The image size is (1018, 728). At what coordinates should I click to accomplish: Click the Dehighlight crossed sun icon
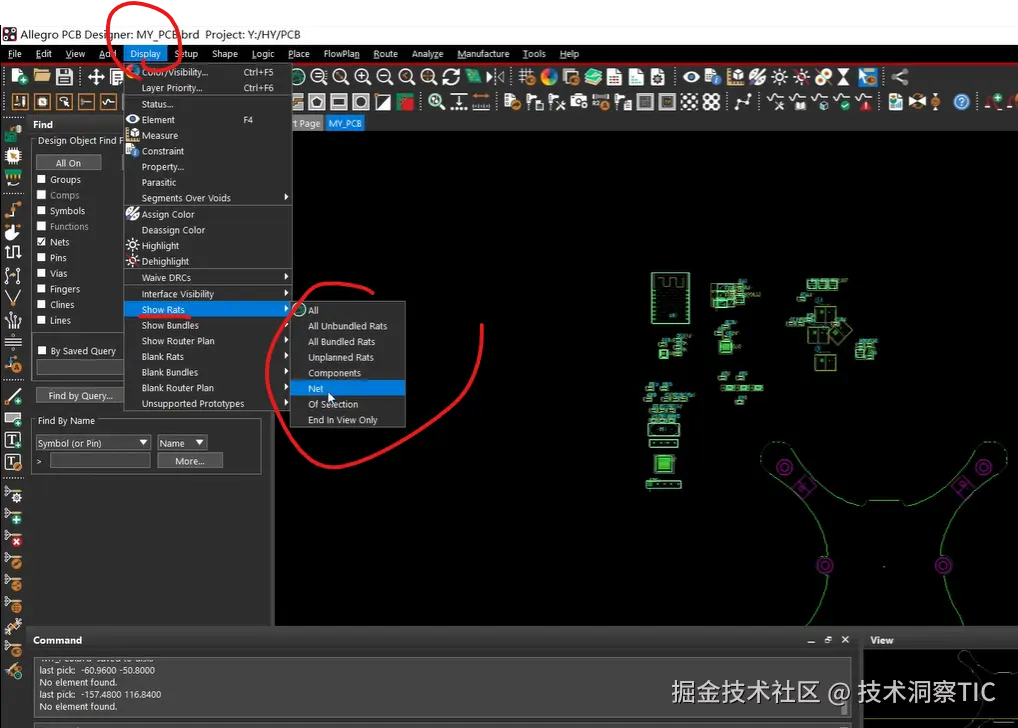[801, 77]
